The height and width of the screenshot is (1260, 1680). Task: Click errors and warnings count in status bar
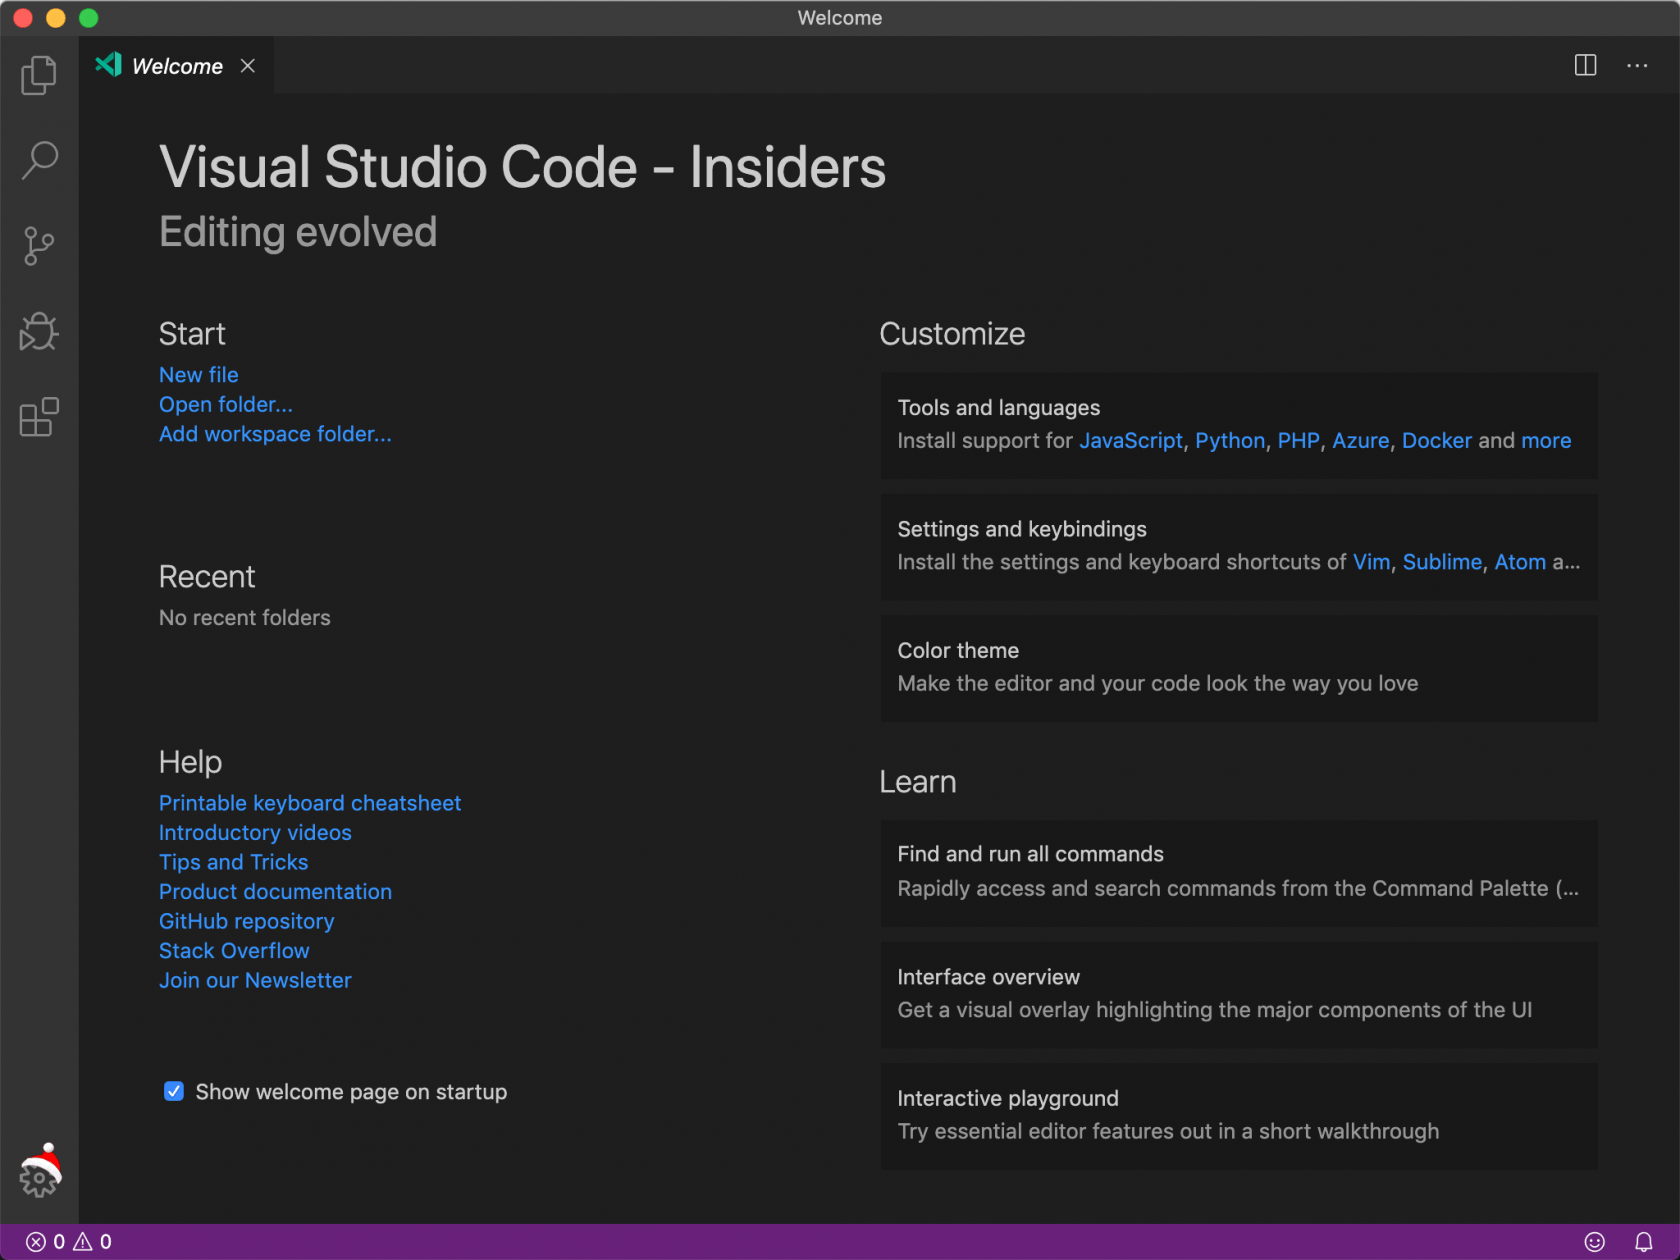69,1242
